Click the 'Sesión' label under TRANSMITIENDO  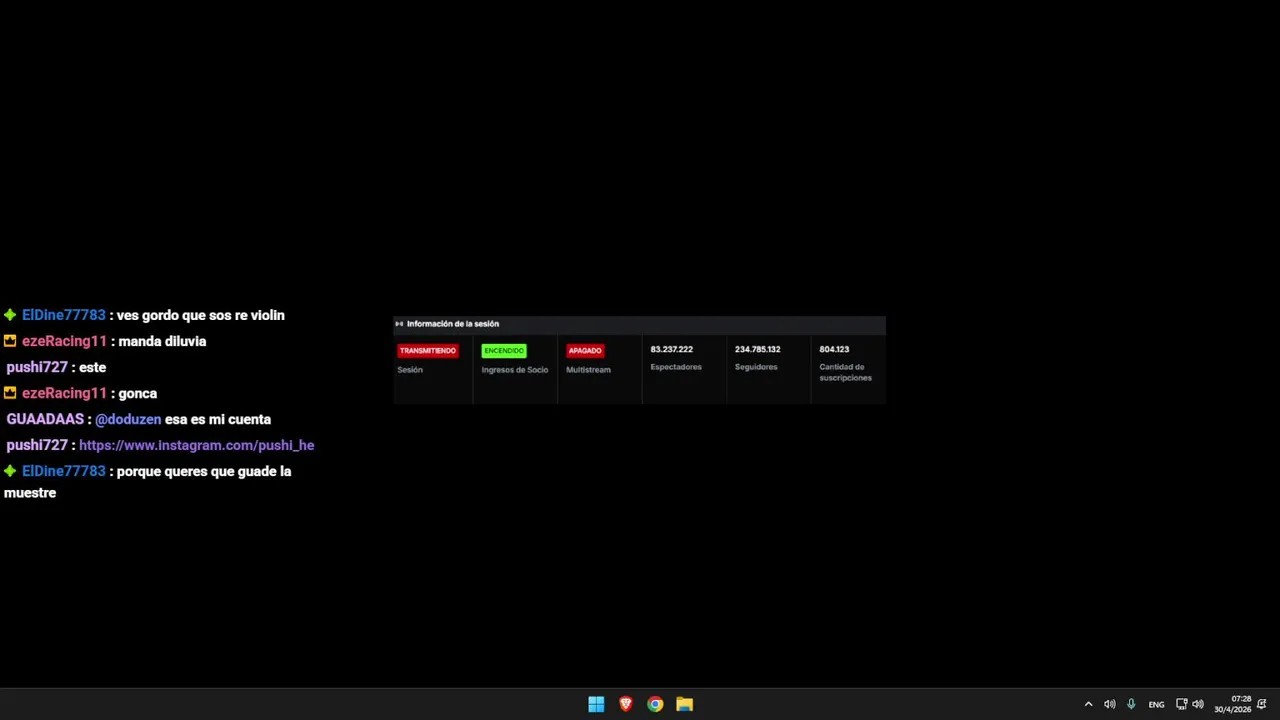(410, 370)
